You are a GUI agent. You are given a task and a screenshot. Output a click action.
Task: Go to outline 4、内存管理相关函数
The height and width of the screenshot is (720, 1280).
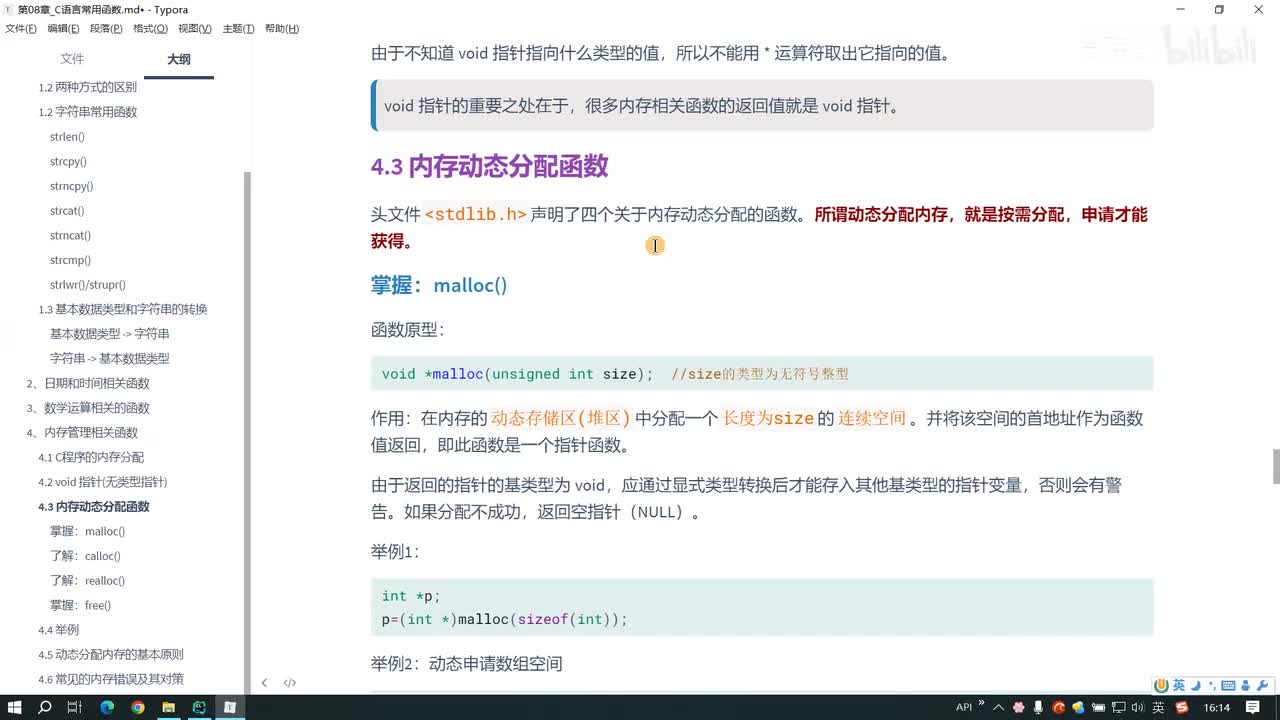(x=82, y=432)
